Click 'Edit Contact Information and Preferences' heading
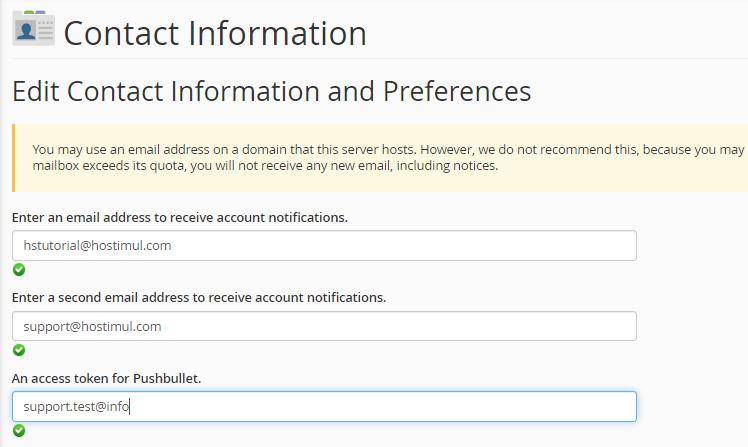The width and height of the screenshot is (748, 447). [x=271, y=91]
